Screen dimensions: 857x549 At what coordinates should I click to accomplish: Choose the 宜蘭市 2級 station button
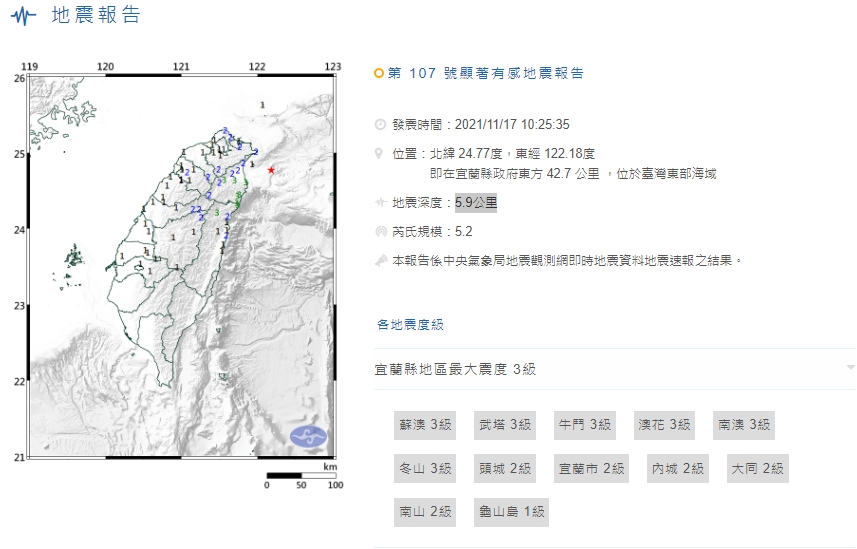(x=590, y=468)
